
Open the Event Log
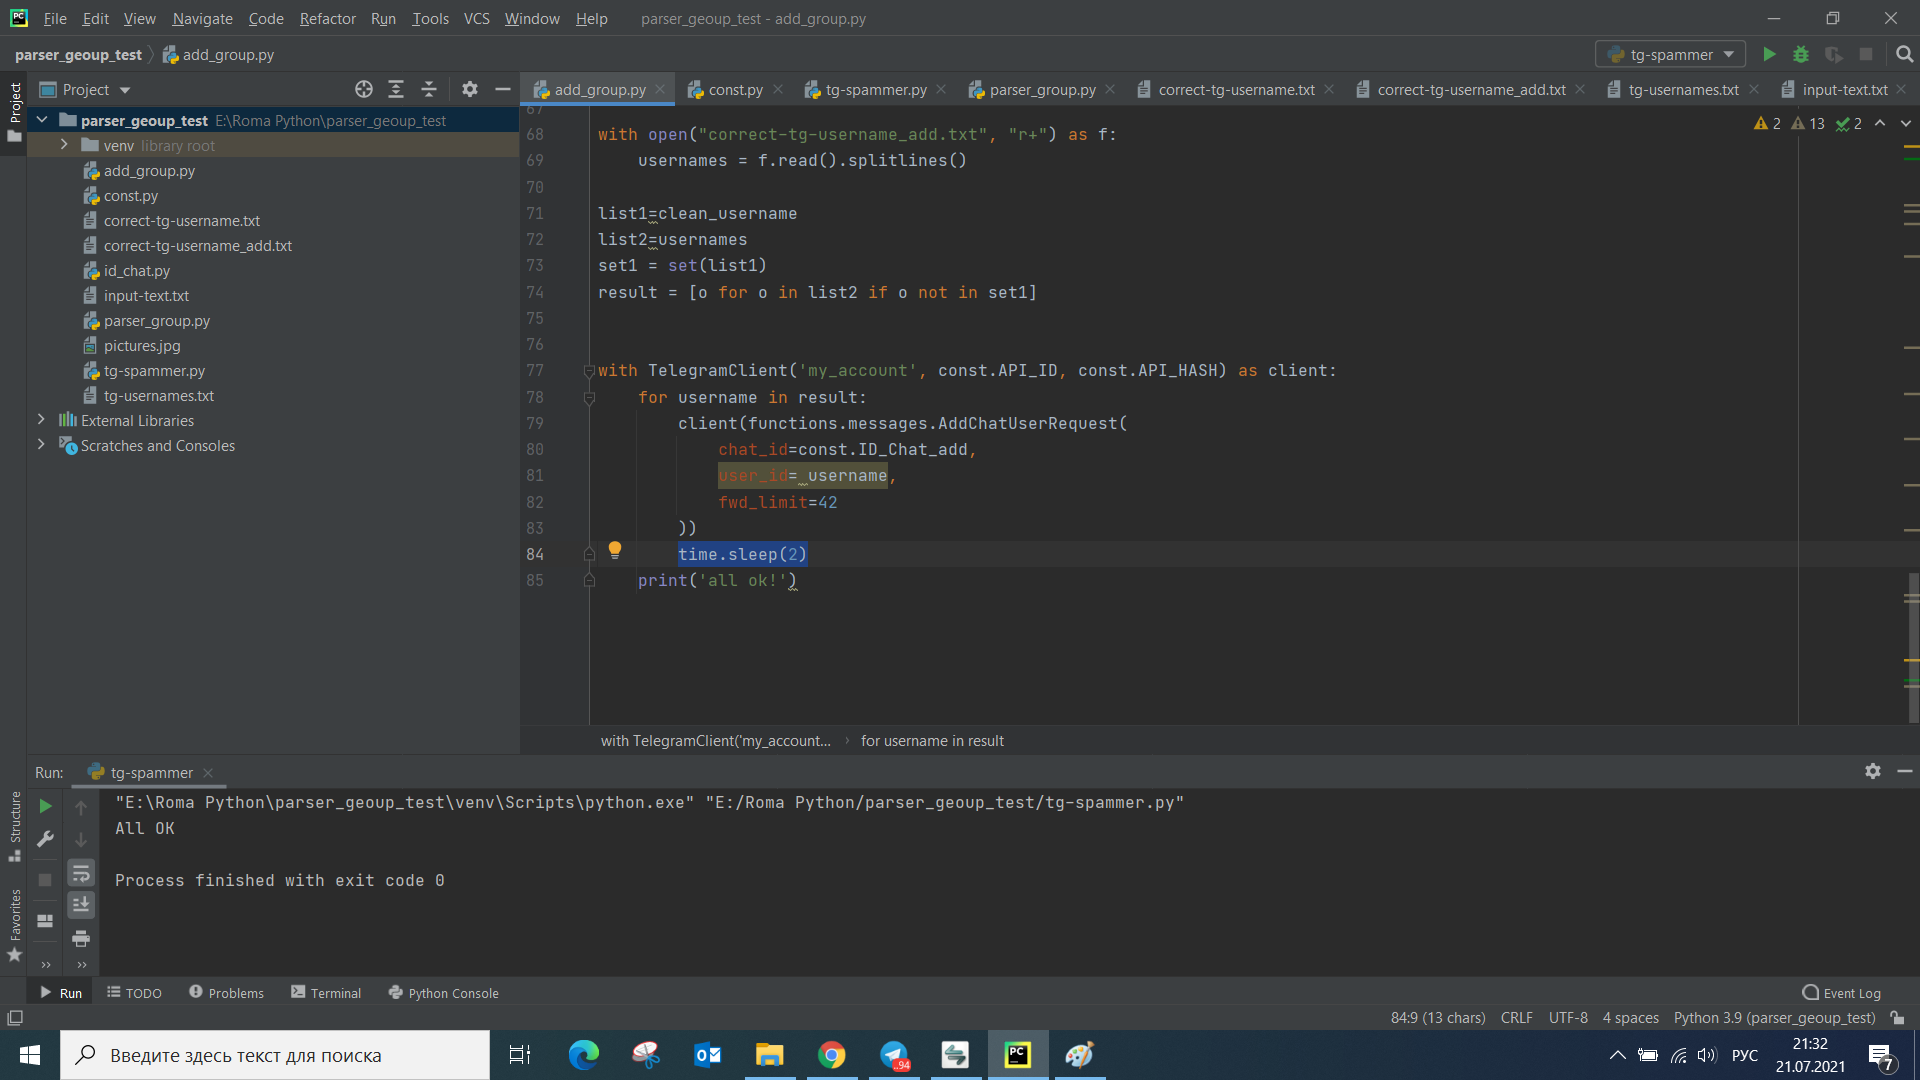click(x=1841, y=993)
